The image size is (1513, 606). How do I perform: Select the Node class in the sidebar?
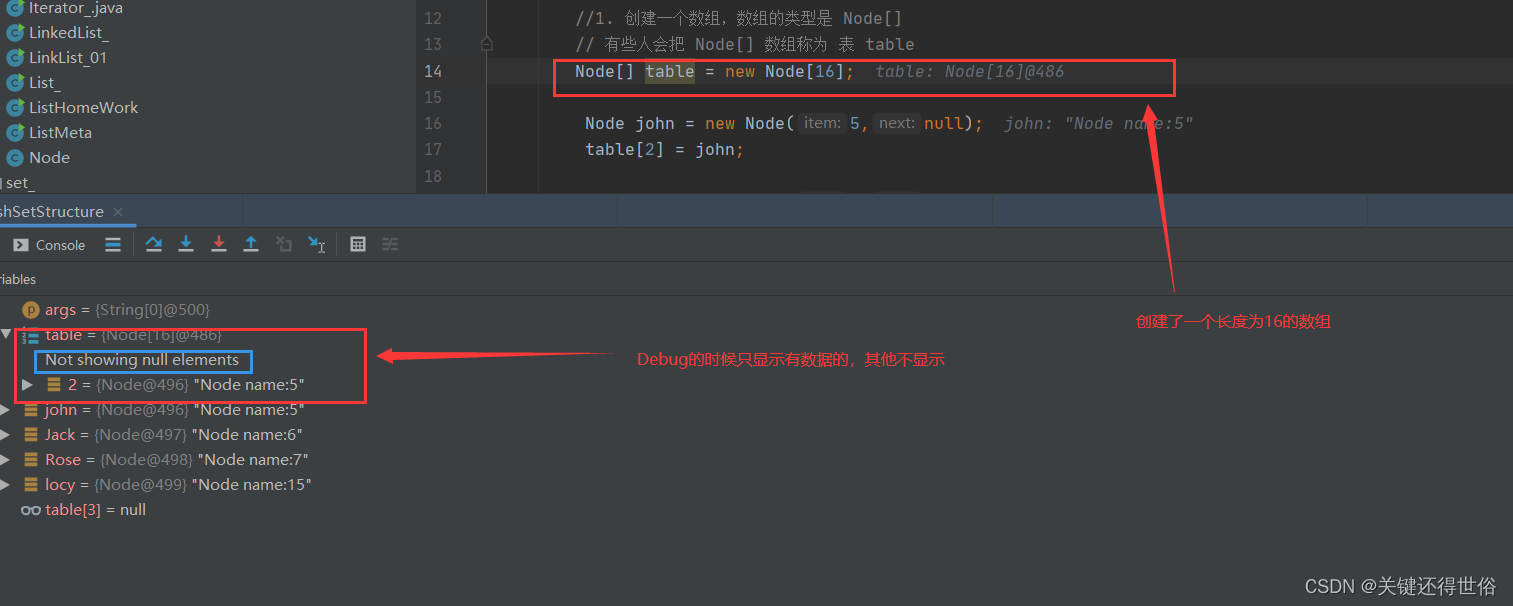coord(49,157)
